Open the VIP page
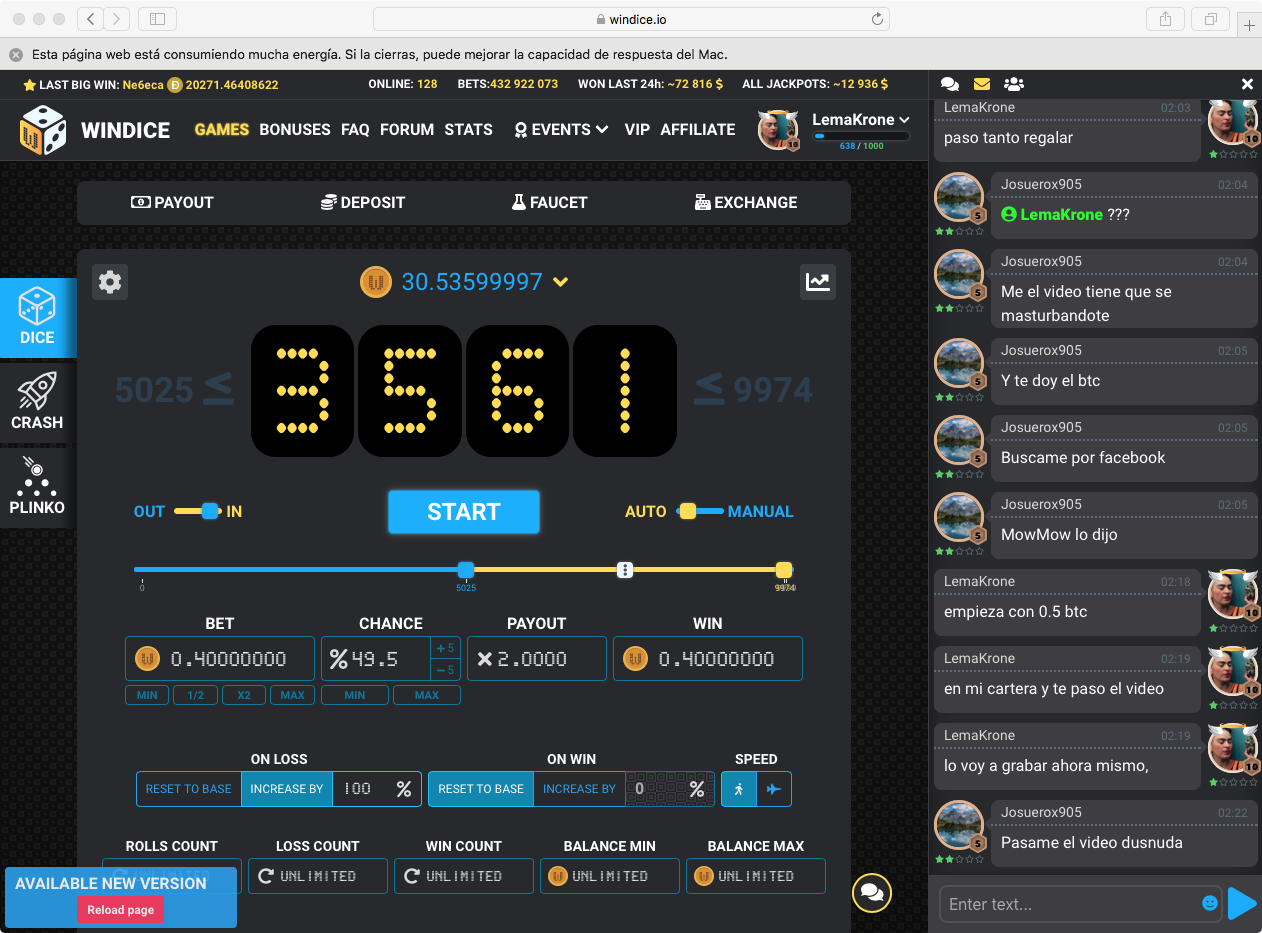 (x=637, y=129)
